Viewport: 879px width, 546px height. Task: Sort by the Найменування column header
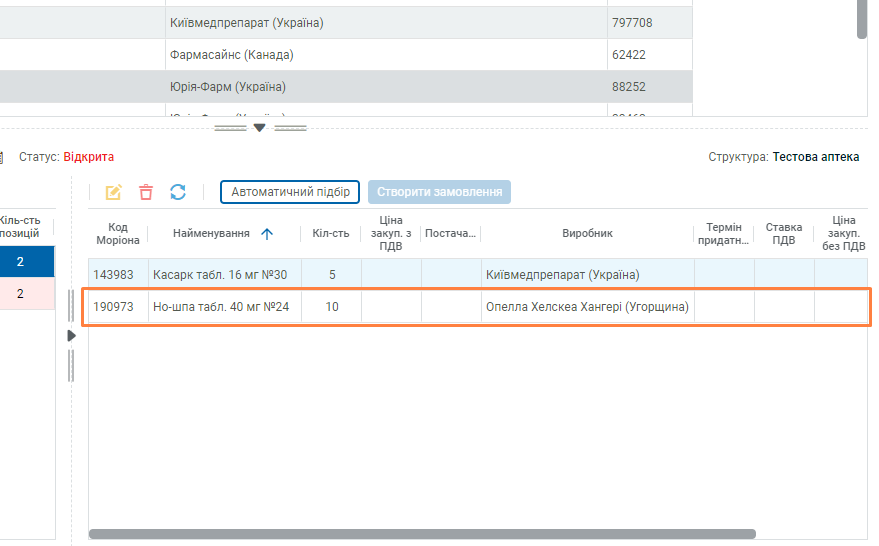[211, 233]
